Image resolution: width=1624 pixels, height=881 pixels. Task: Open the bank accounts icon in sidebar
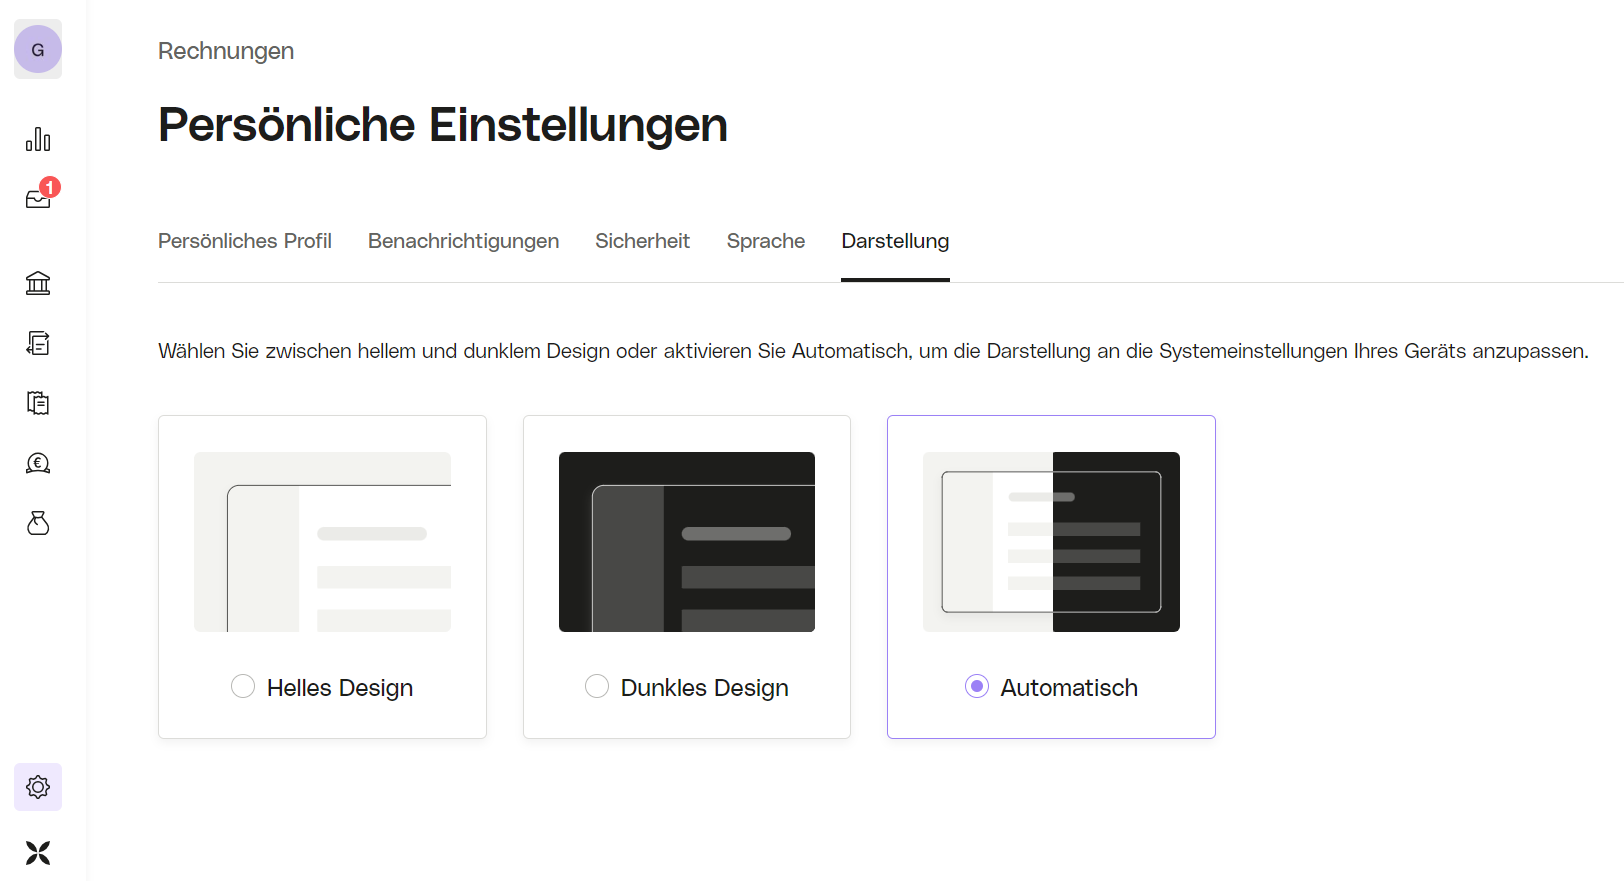click(x=38, y=283)
